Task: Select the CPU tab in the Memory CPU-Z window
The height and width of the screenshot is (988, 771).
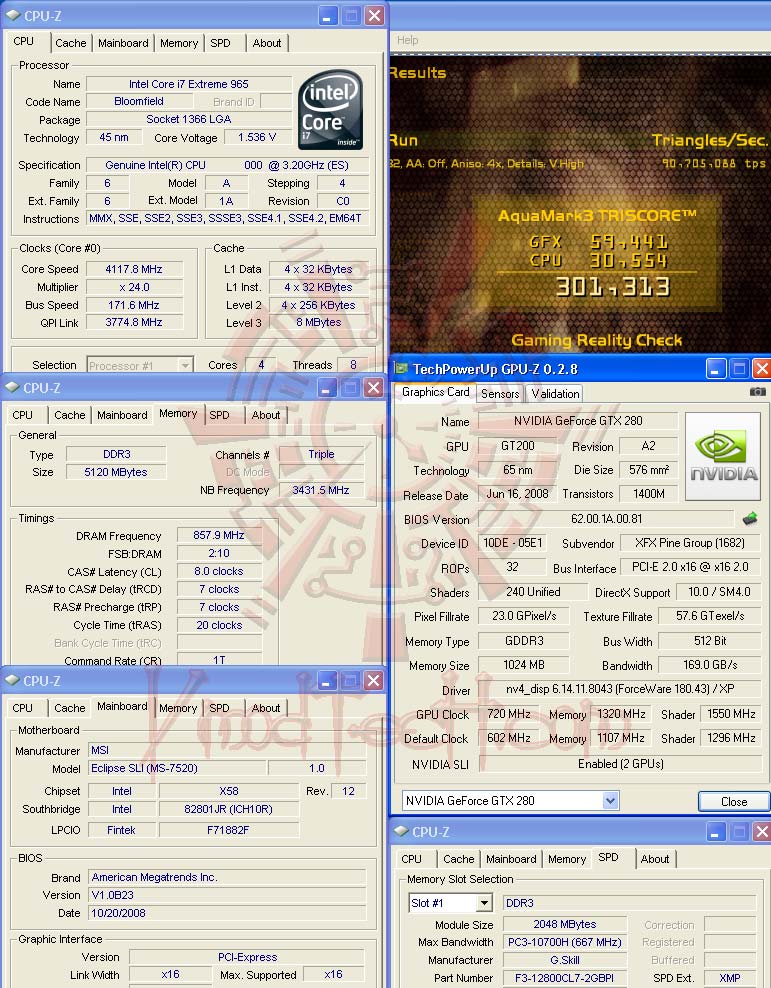Action: [23, 415]
